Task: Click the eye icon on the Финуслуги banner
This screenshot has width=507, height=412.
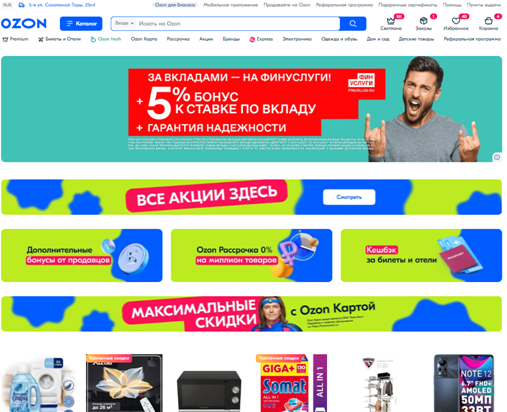Action: 497,157
